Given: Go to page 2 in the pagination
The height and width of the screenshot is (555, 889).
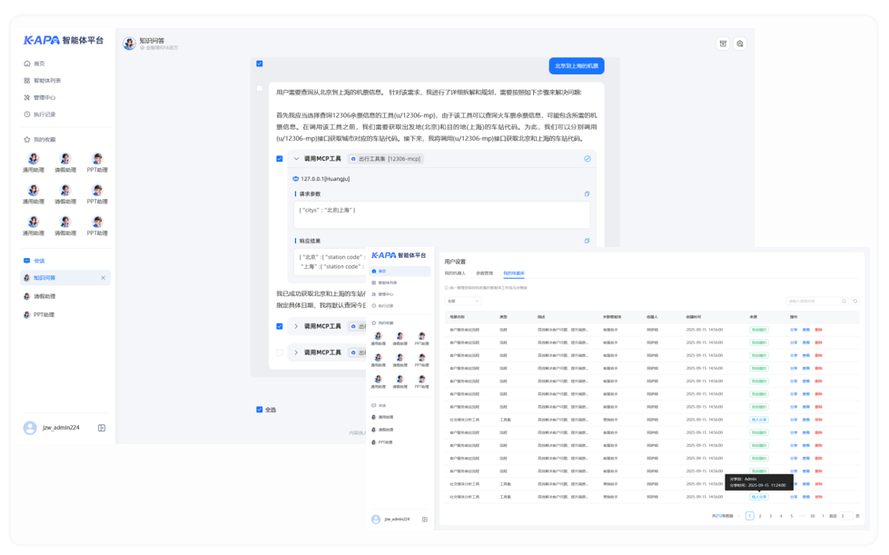Looking at the screenshot, I should point(760,516).
